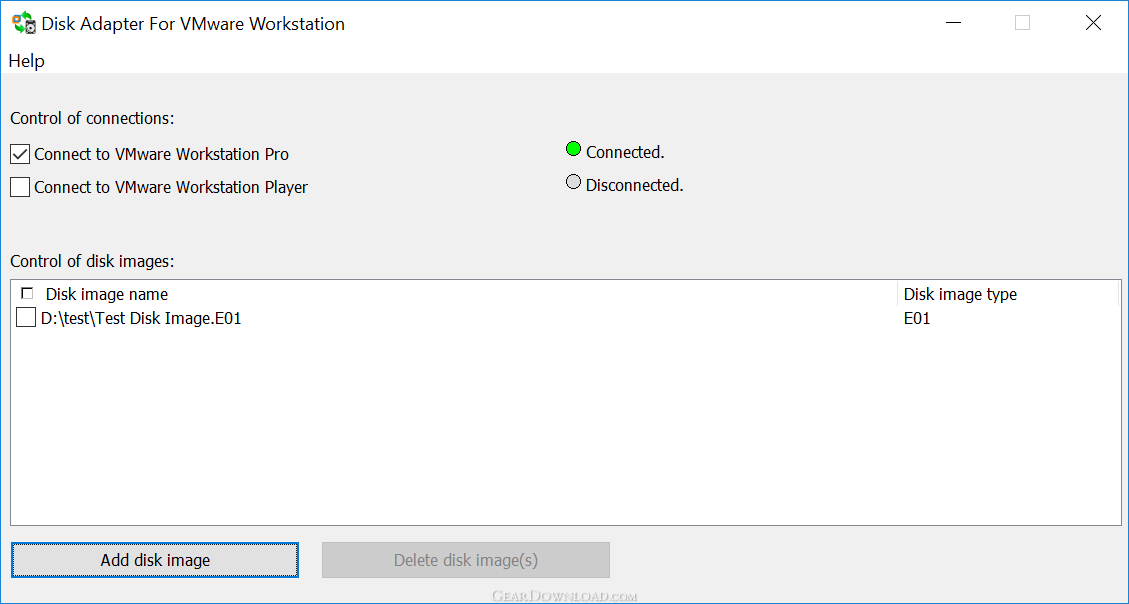Select the D:\test\Test Disk Image.E01 entry
Image resolution: width=1129 pixels, height=604 pixels.
pos(141,318)
